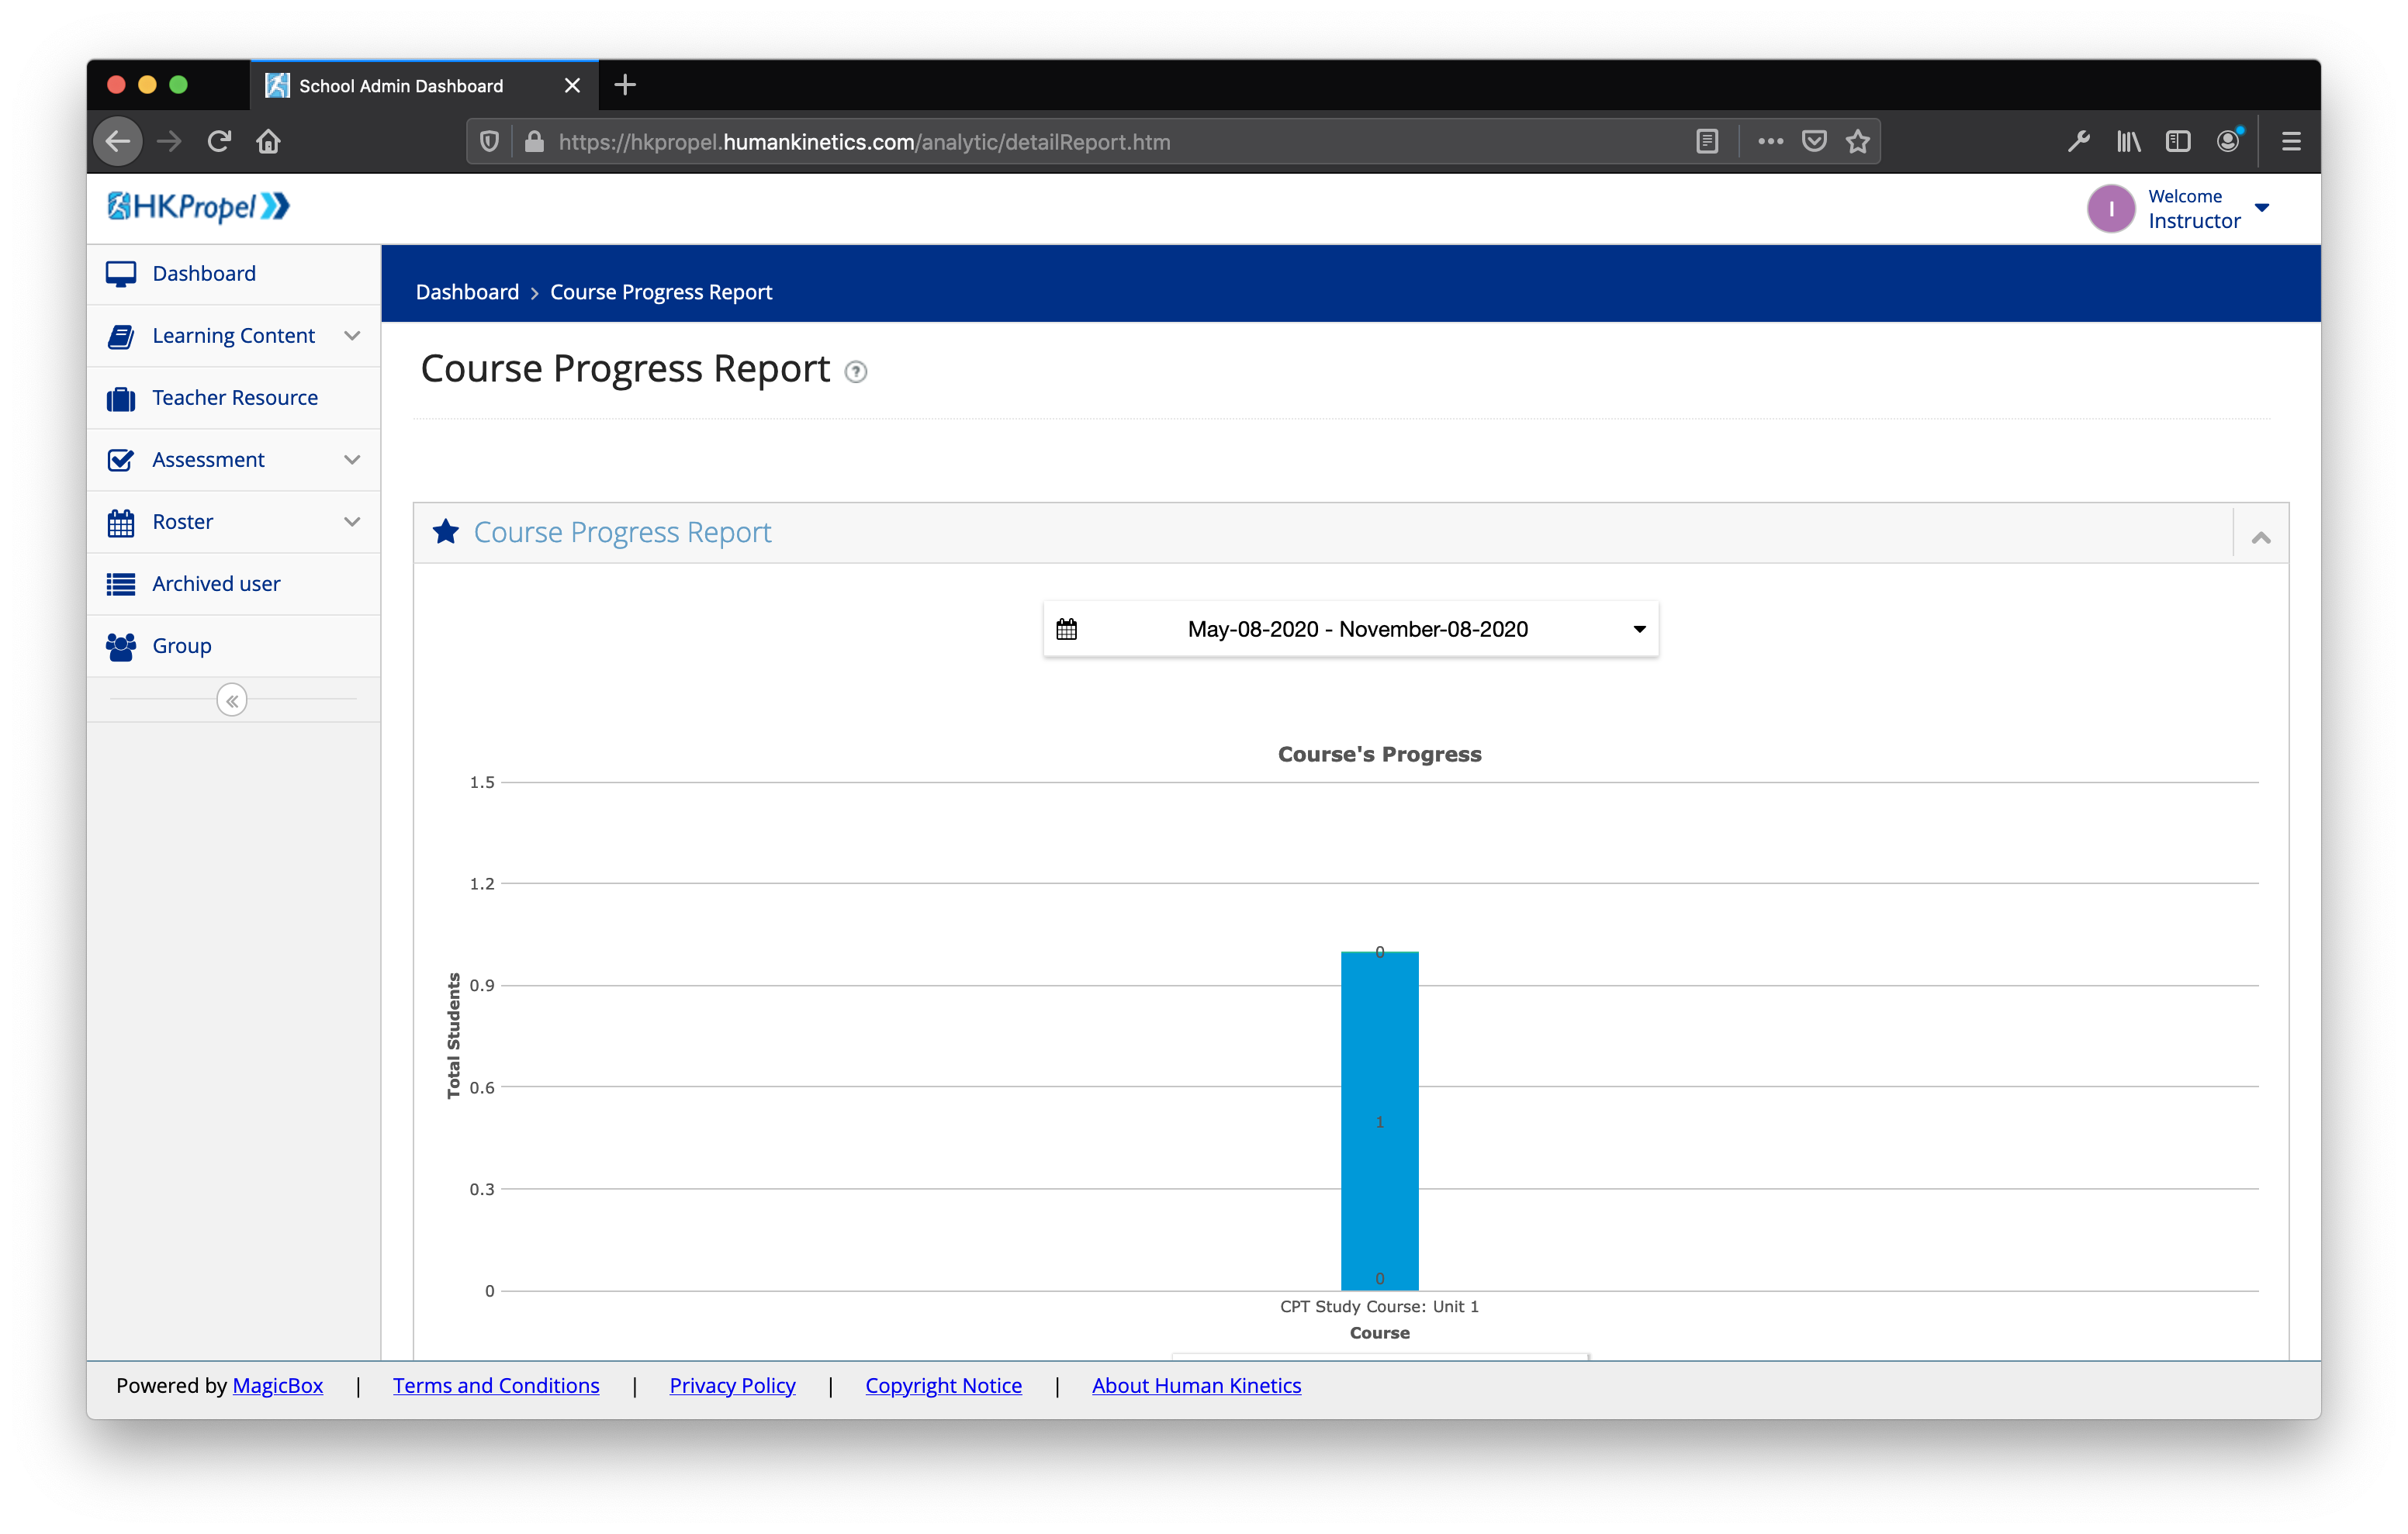2408x1534 pixels.
Task: Click the help question mark beside the title
Action: (855, 372)
